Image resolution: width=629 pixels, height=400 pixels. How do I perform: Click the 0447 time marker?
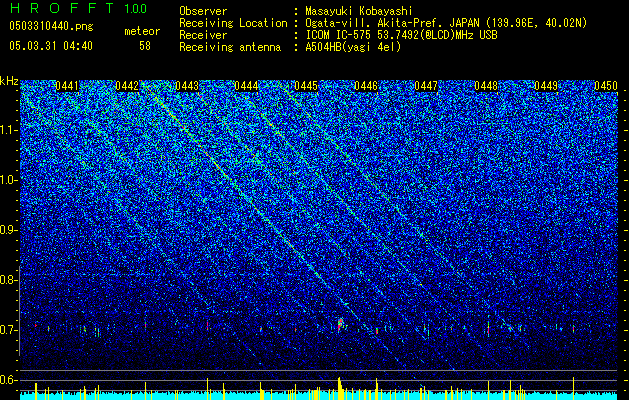(x=426, y=86)
